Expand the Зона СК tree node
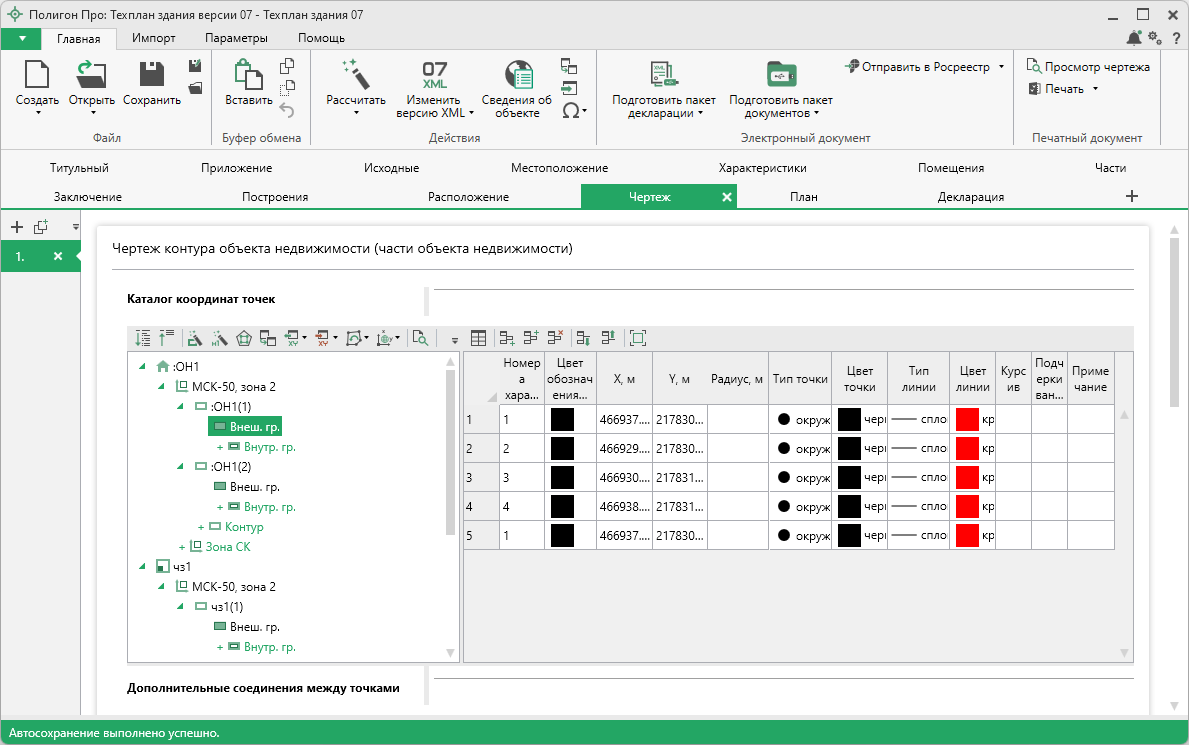 [x=182, y=547]
